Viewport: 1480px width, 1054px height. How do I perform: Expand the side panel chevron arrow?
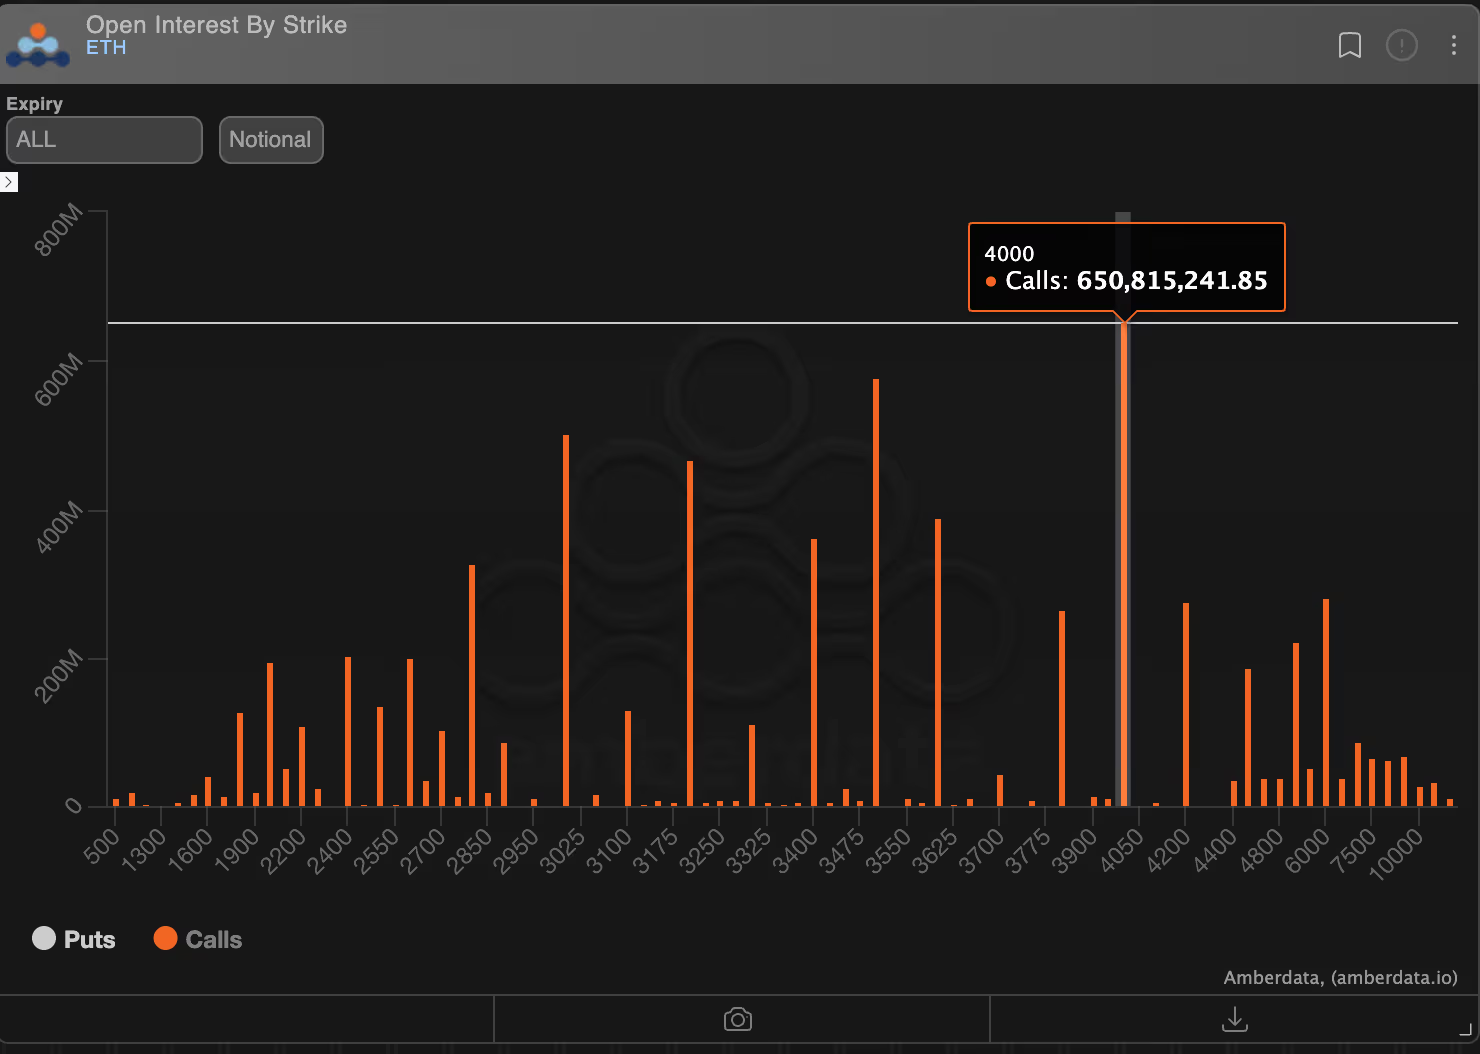tap(9, 182)
